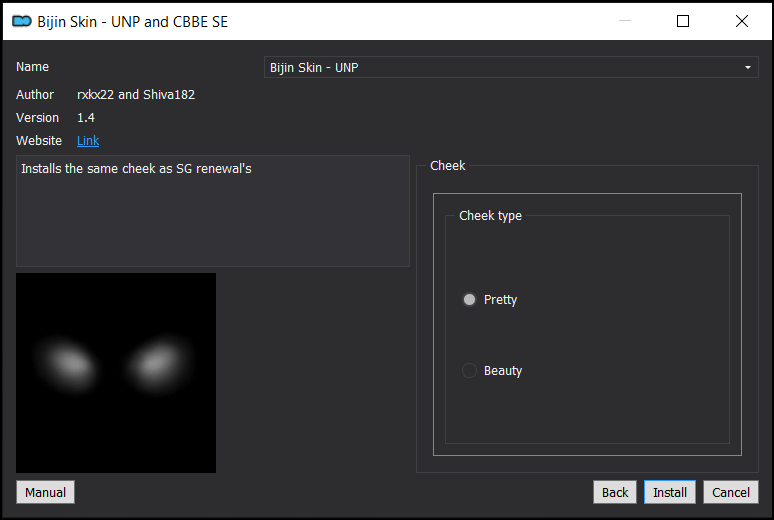Image resolution: width=774 pixels, height=520 pixels.
Task: Click Install to apply the mod
Action: click(670, 492)
